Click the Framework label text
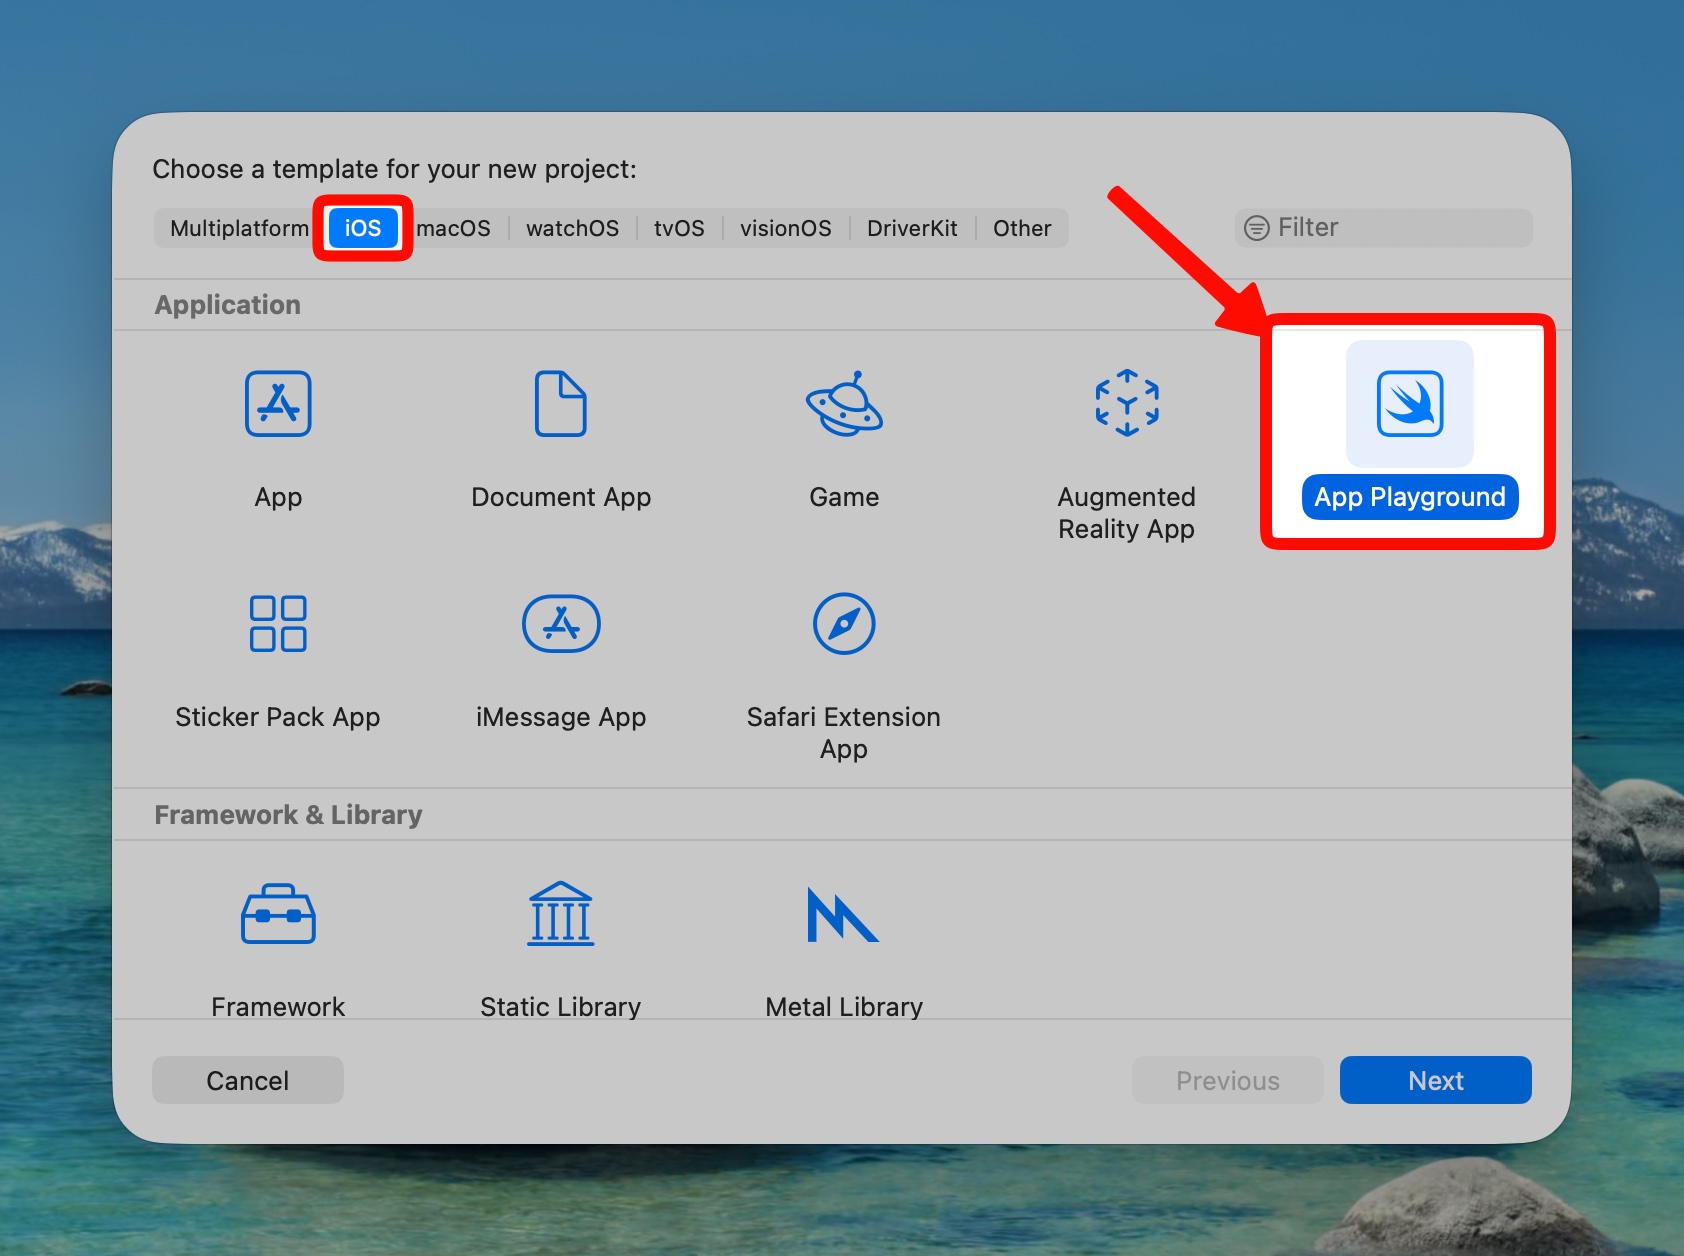Image resolution: width=1684 pixels, height=1256 pixels. pos(278,1006)
